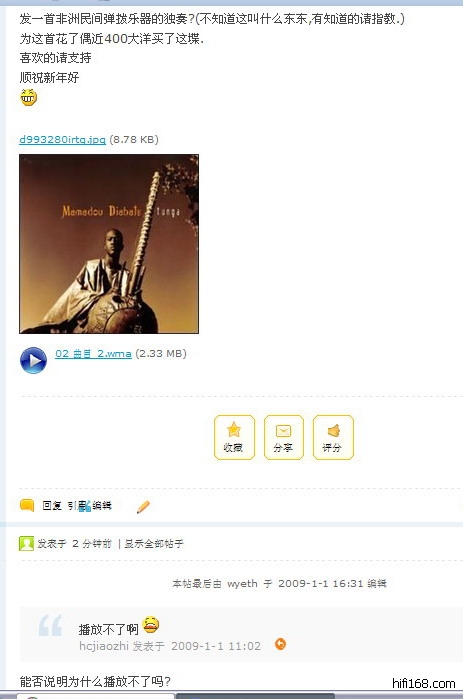Click the orange speech bubble reply icon

click(27, 506)
